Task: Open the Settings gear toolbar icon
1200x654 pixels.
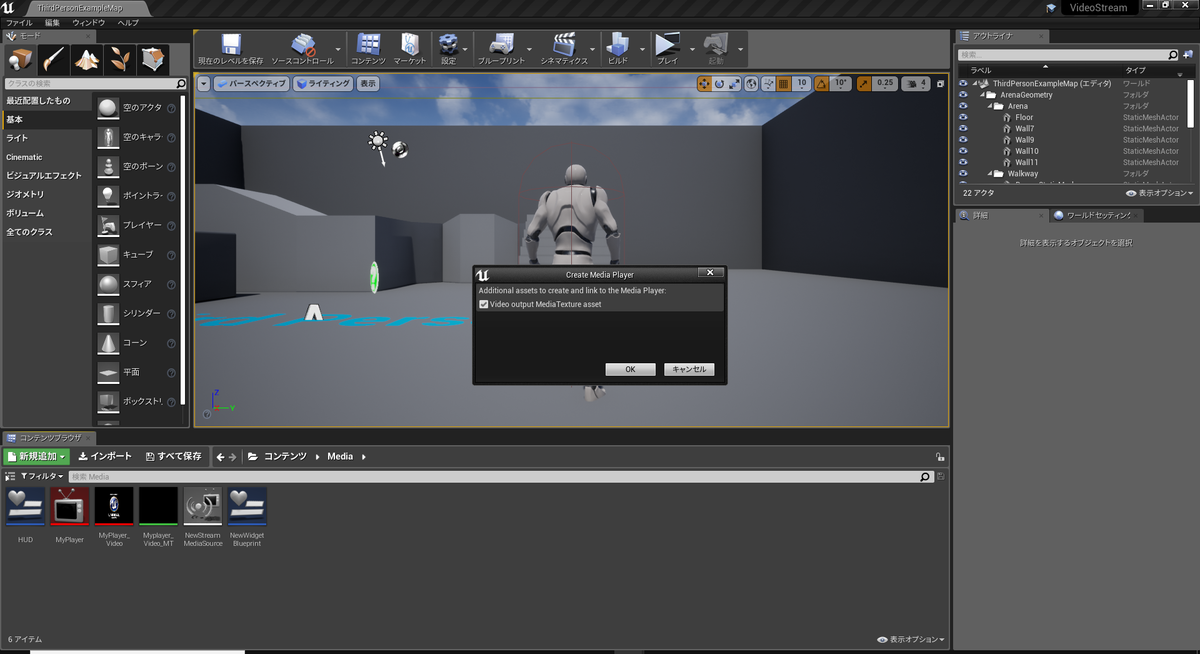Action: coord(448,49)
